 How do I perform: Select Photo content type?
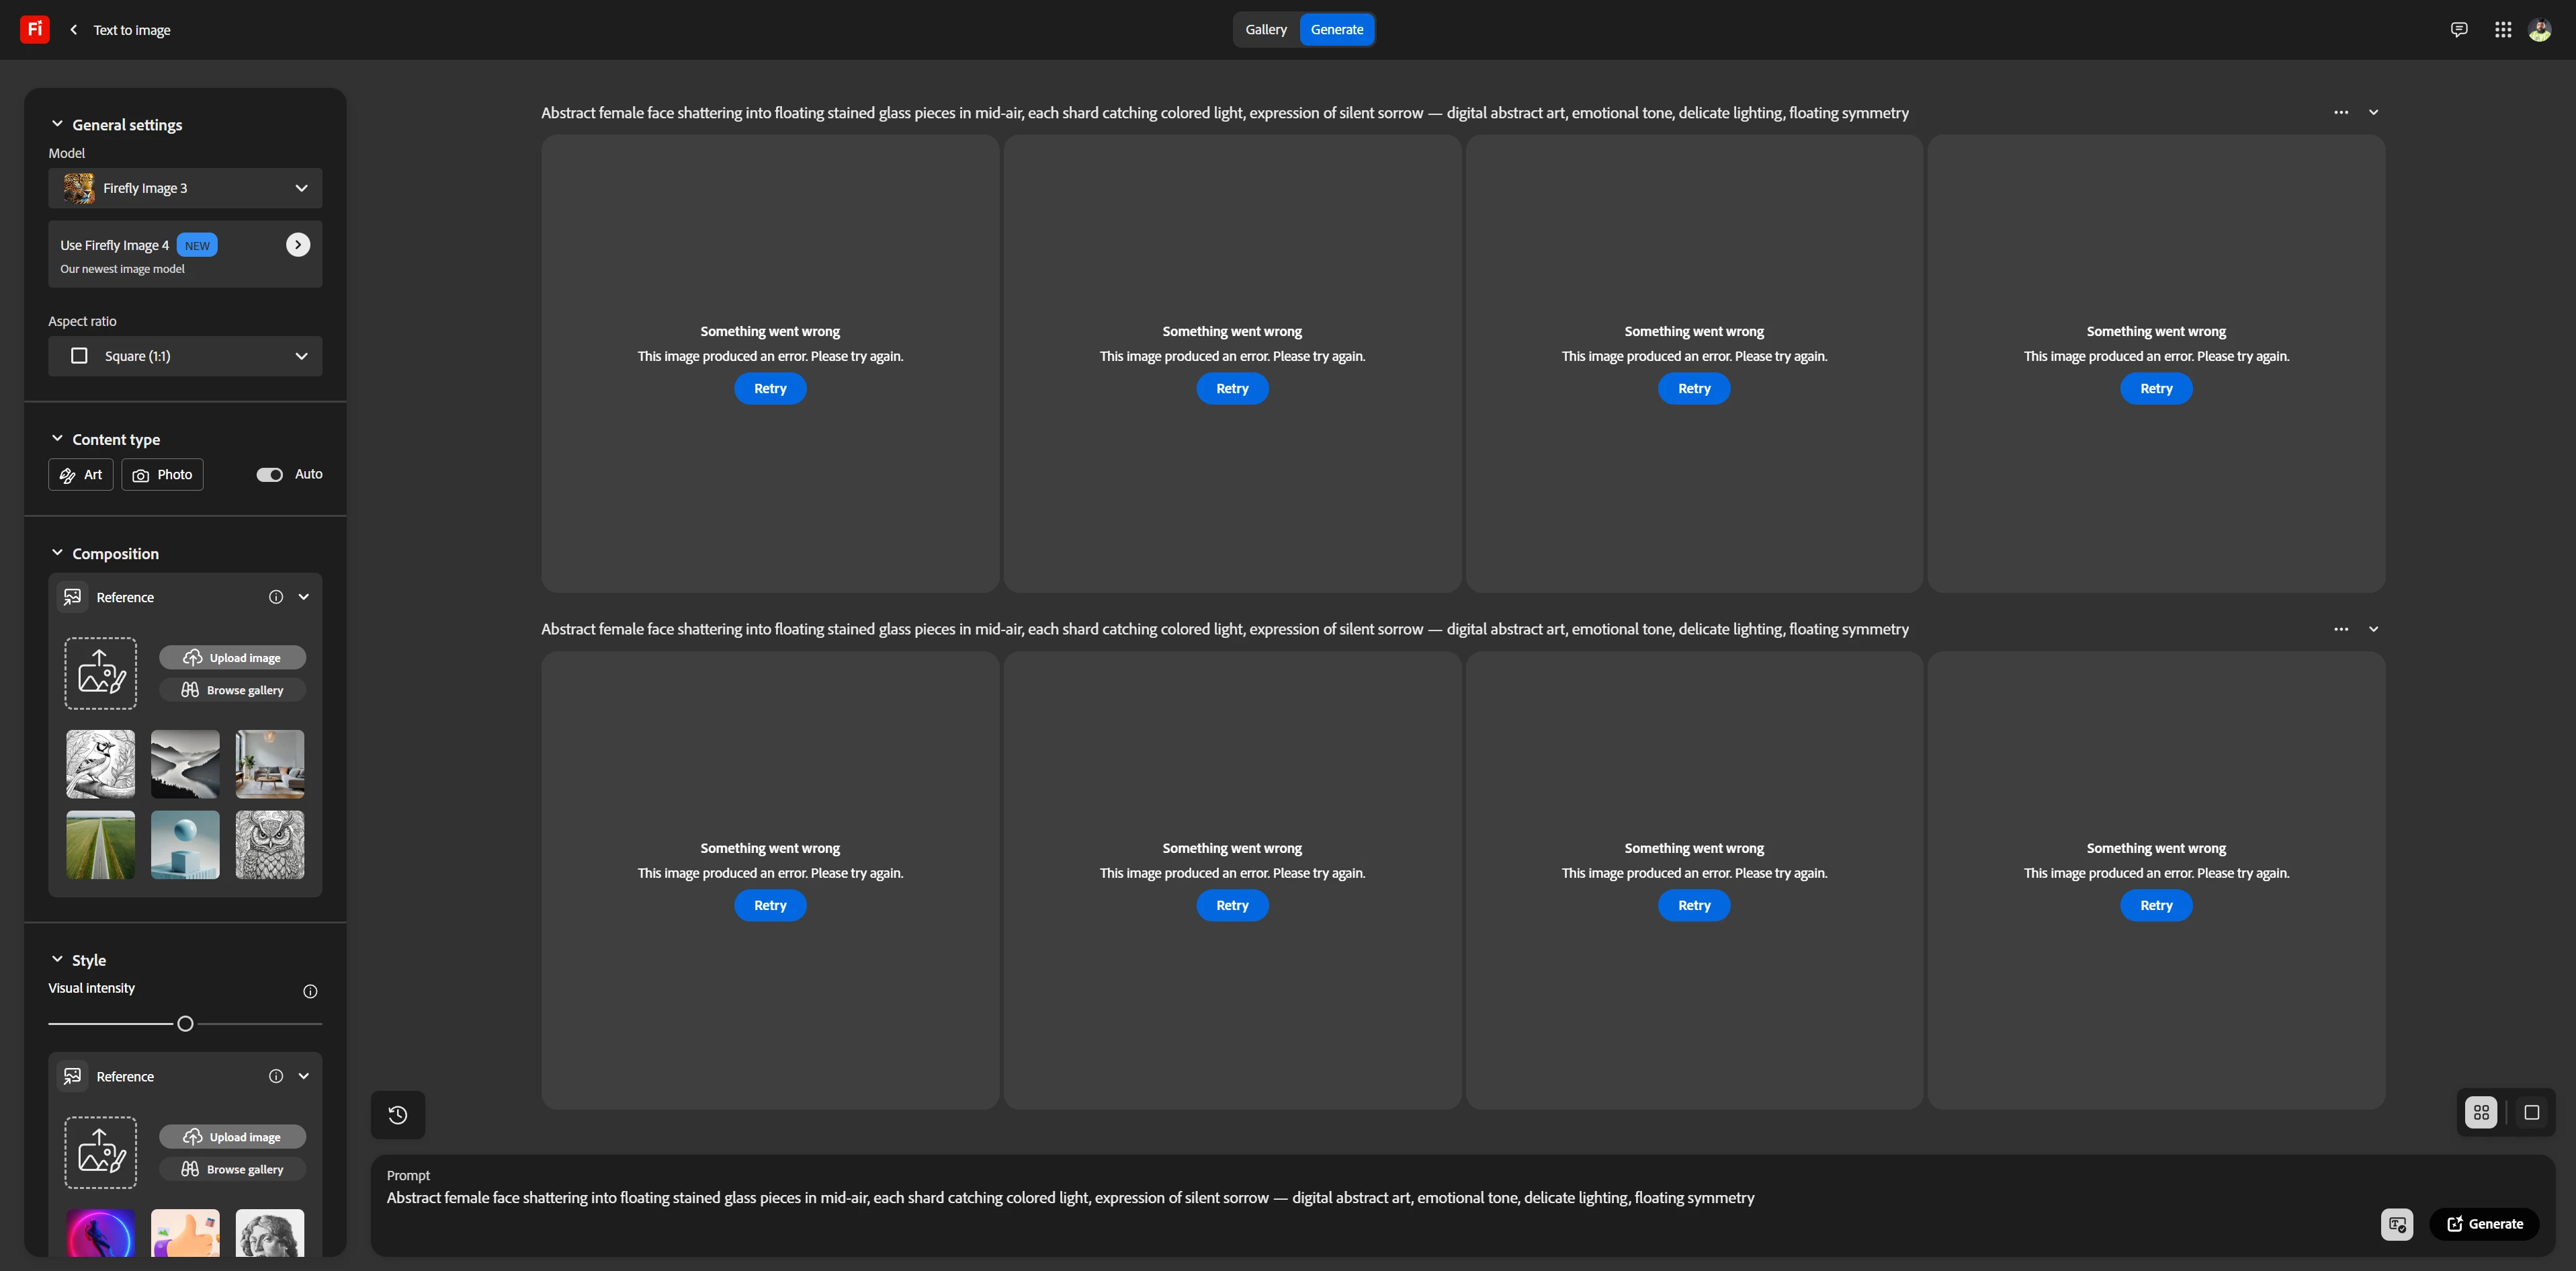[x=162, y=474]
